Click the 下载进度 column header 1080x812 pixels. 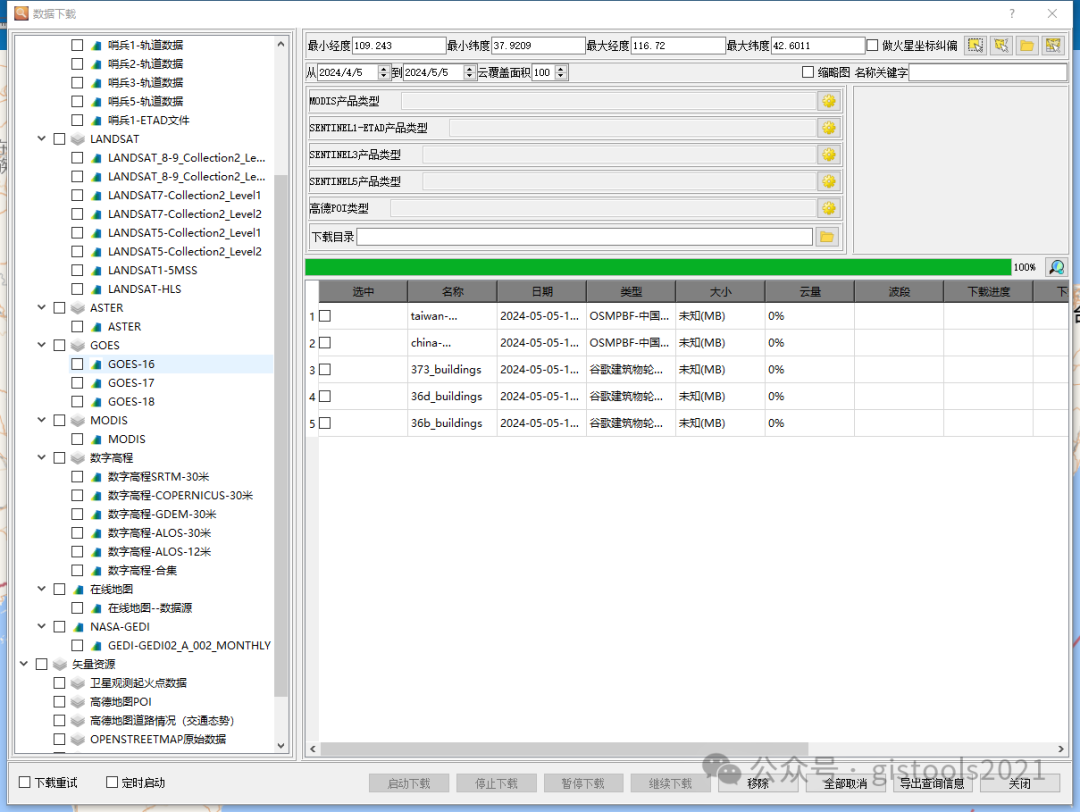click(988, 292)
